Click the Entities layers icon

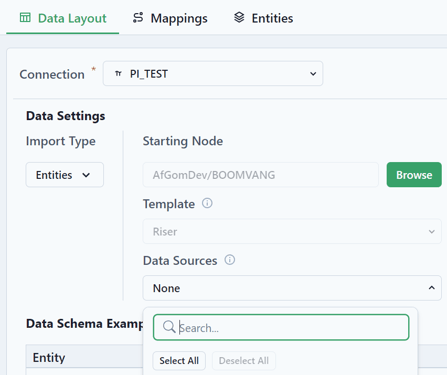point(239,17)
